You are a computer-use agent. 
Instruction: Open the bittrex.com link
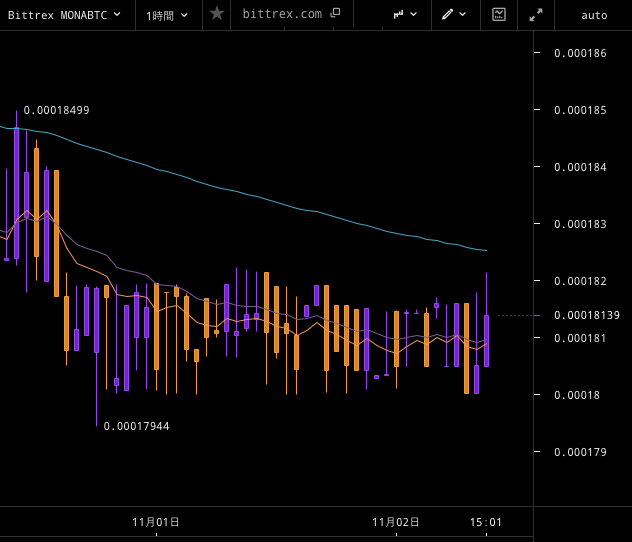point(282,14)
